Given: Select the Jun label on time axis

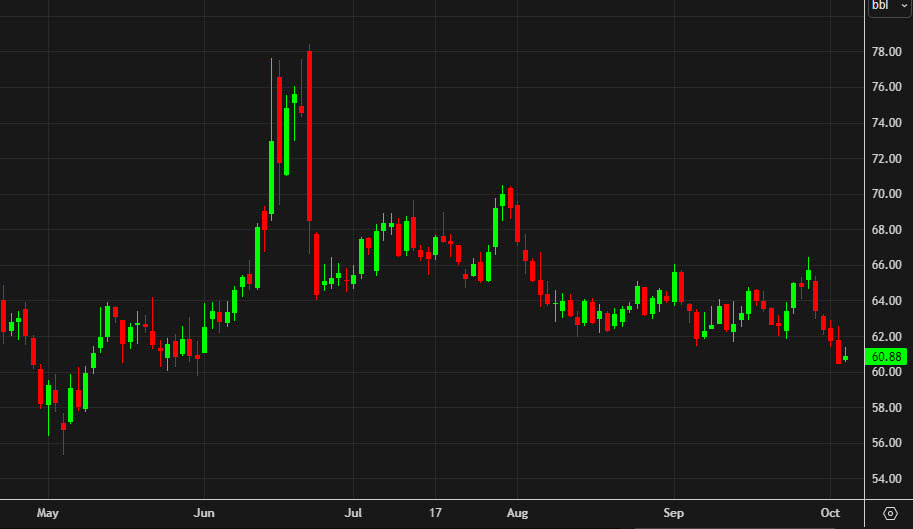Looking at the screenshot, I should [203, 513].
